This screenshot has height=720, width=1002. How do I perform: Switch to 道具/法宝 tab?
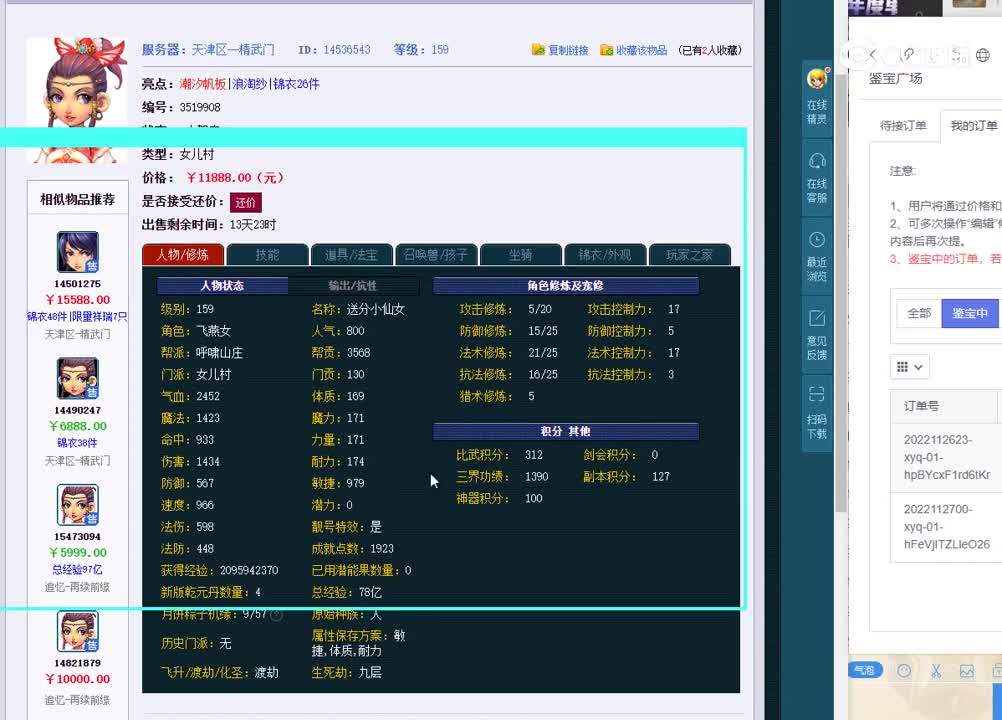click(x=351, y=254)
